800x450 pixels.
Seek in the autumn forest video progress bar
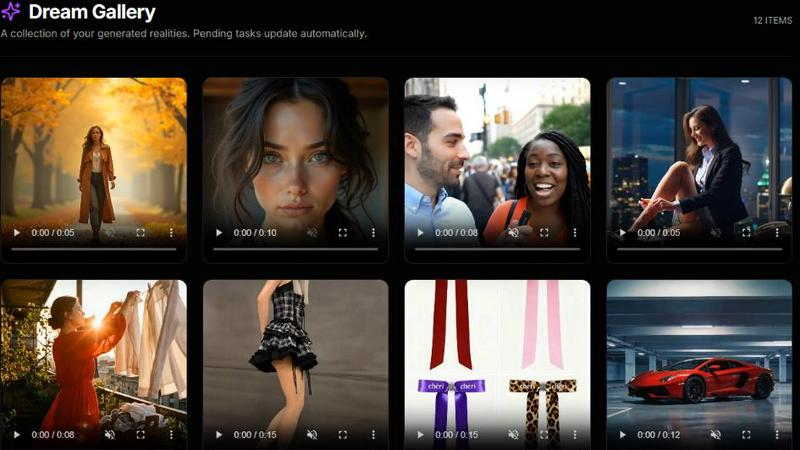coord(94,249)
